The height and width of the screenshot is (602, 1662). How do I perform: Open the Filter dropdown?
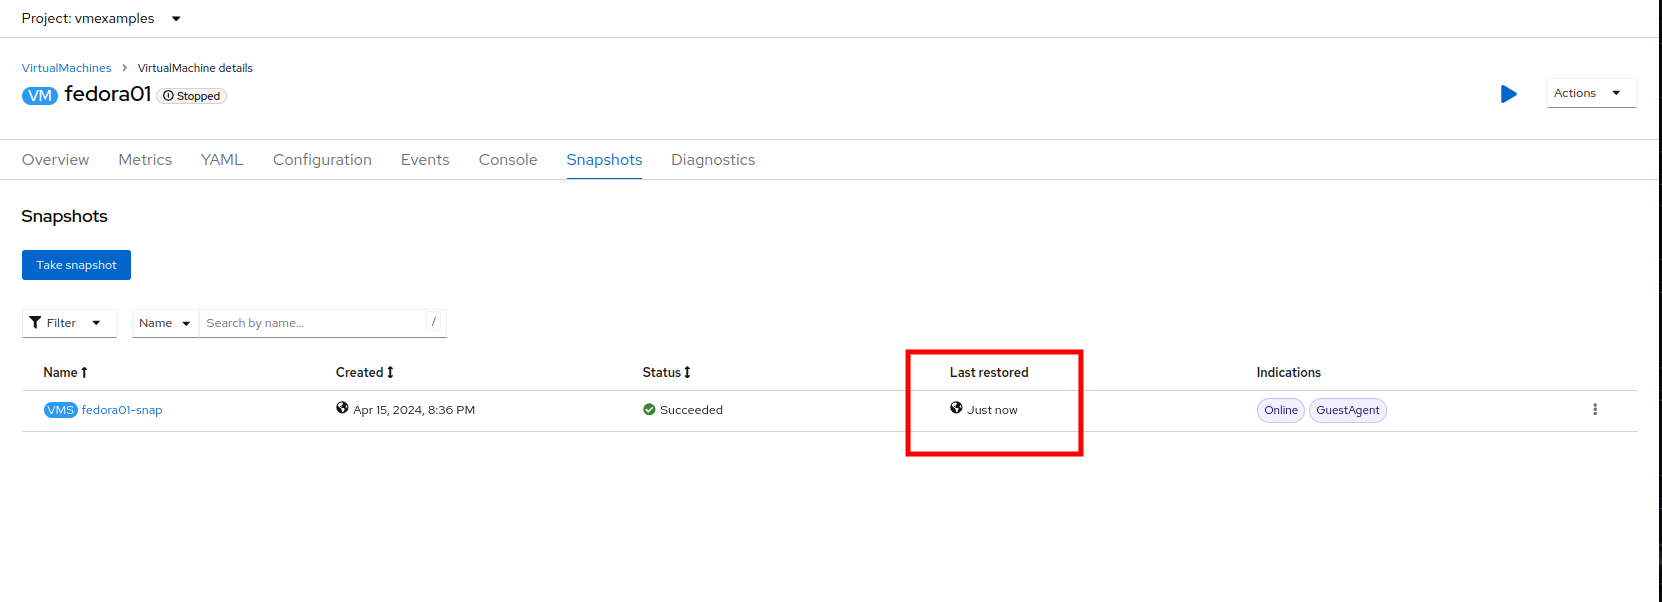pos(69,323)
